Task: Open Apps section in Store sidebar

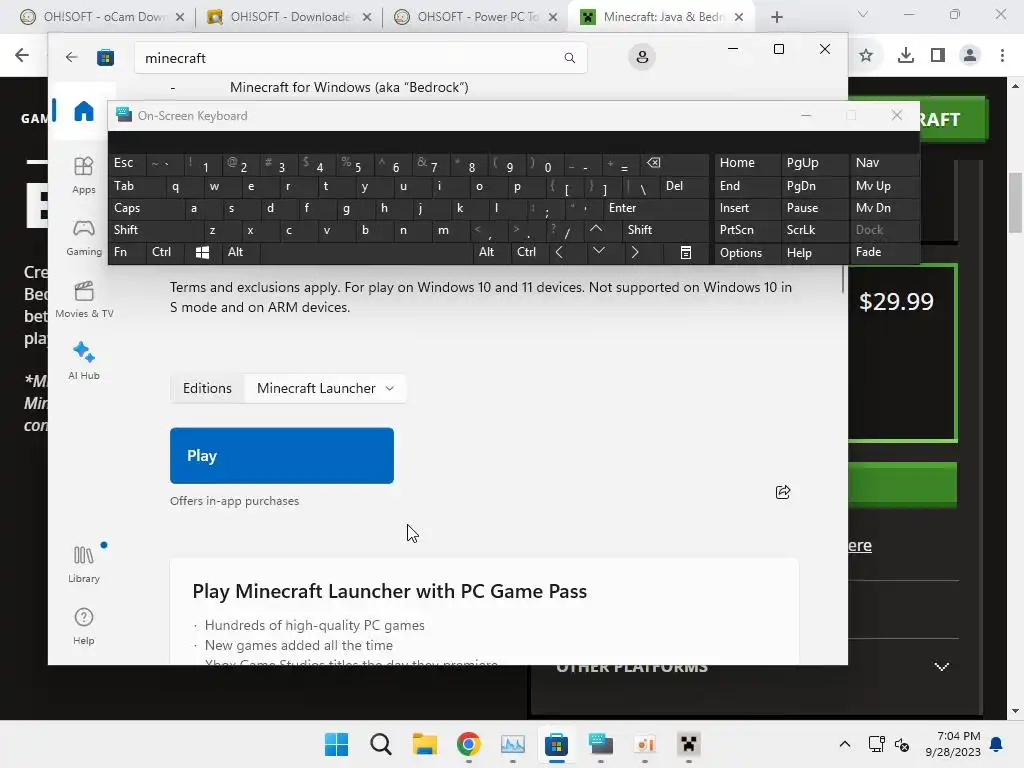Action: point(84,175)
